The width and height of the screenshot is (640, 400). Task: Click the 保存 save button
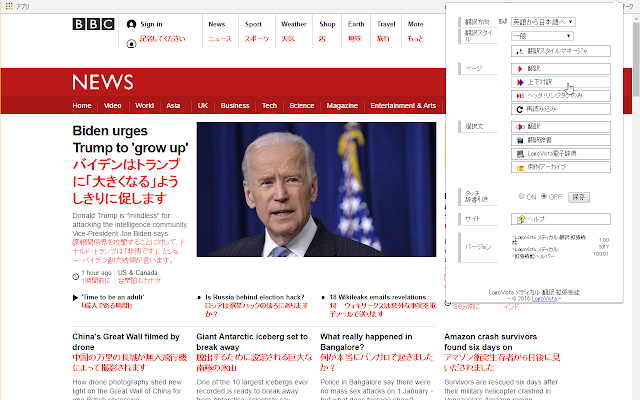click(x=579, y=197)
